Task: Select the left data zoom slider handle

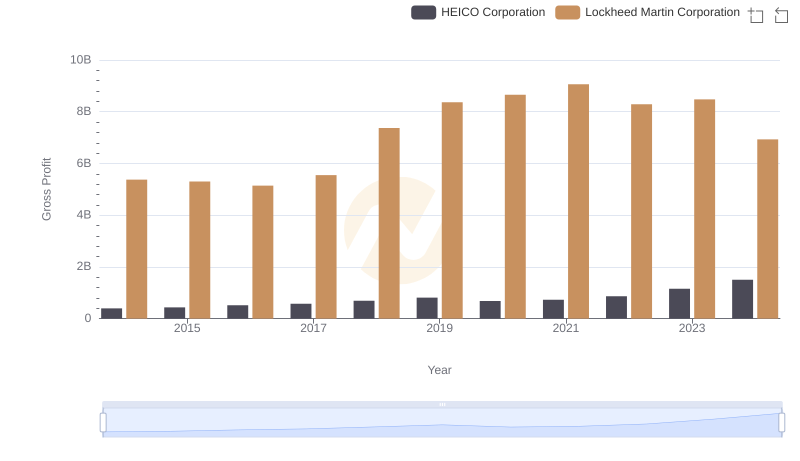Action: tap(103, 423)
